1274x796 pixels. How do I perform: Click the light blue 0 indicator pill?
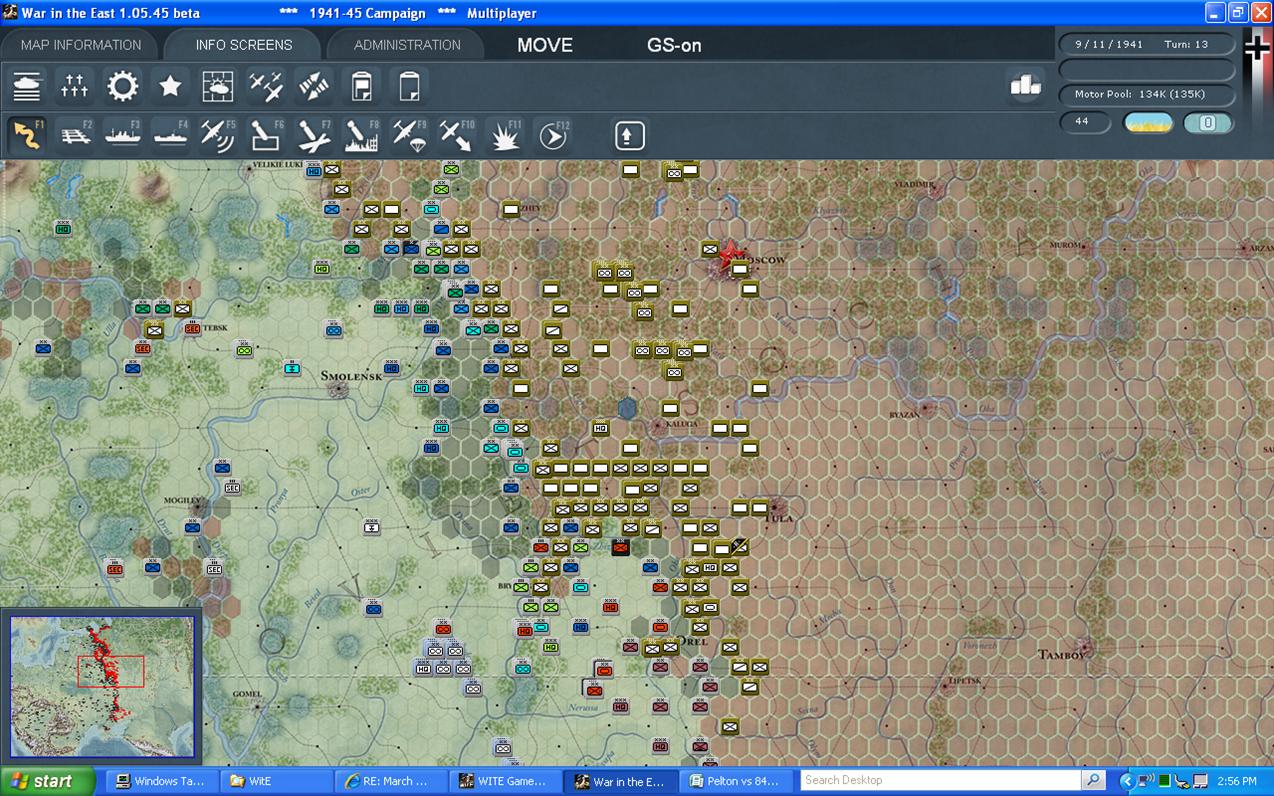[1208, 123]
